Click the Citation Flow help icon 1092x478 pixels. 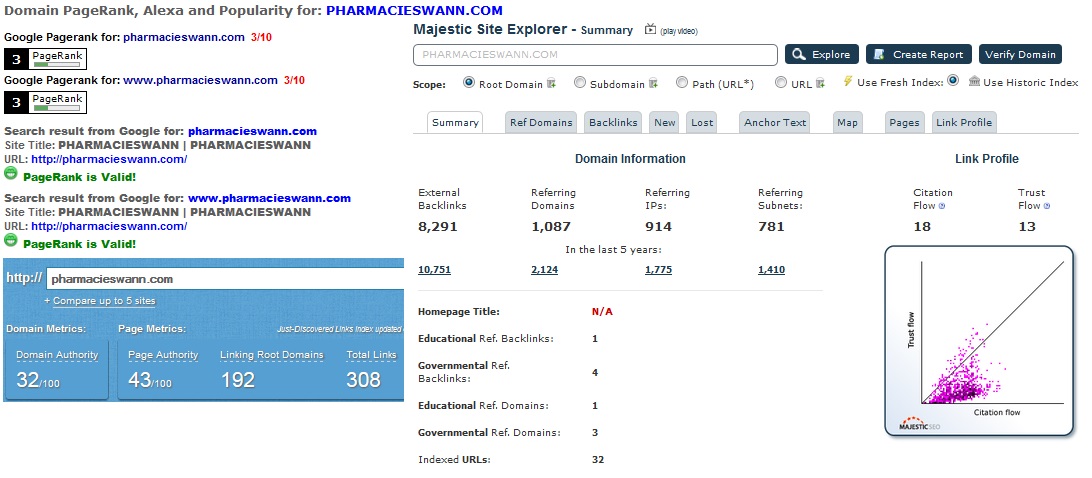point(942,206)
